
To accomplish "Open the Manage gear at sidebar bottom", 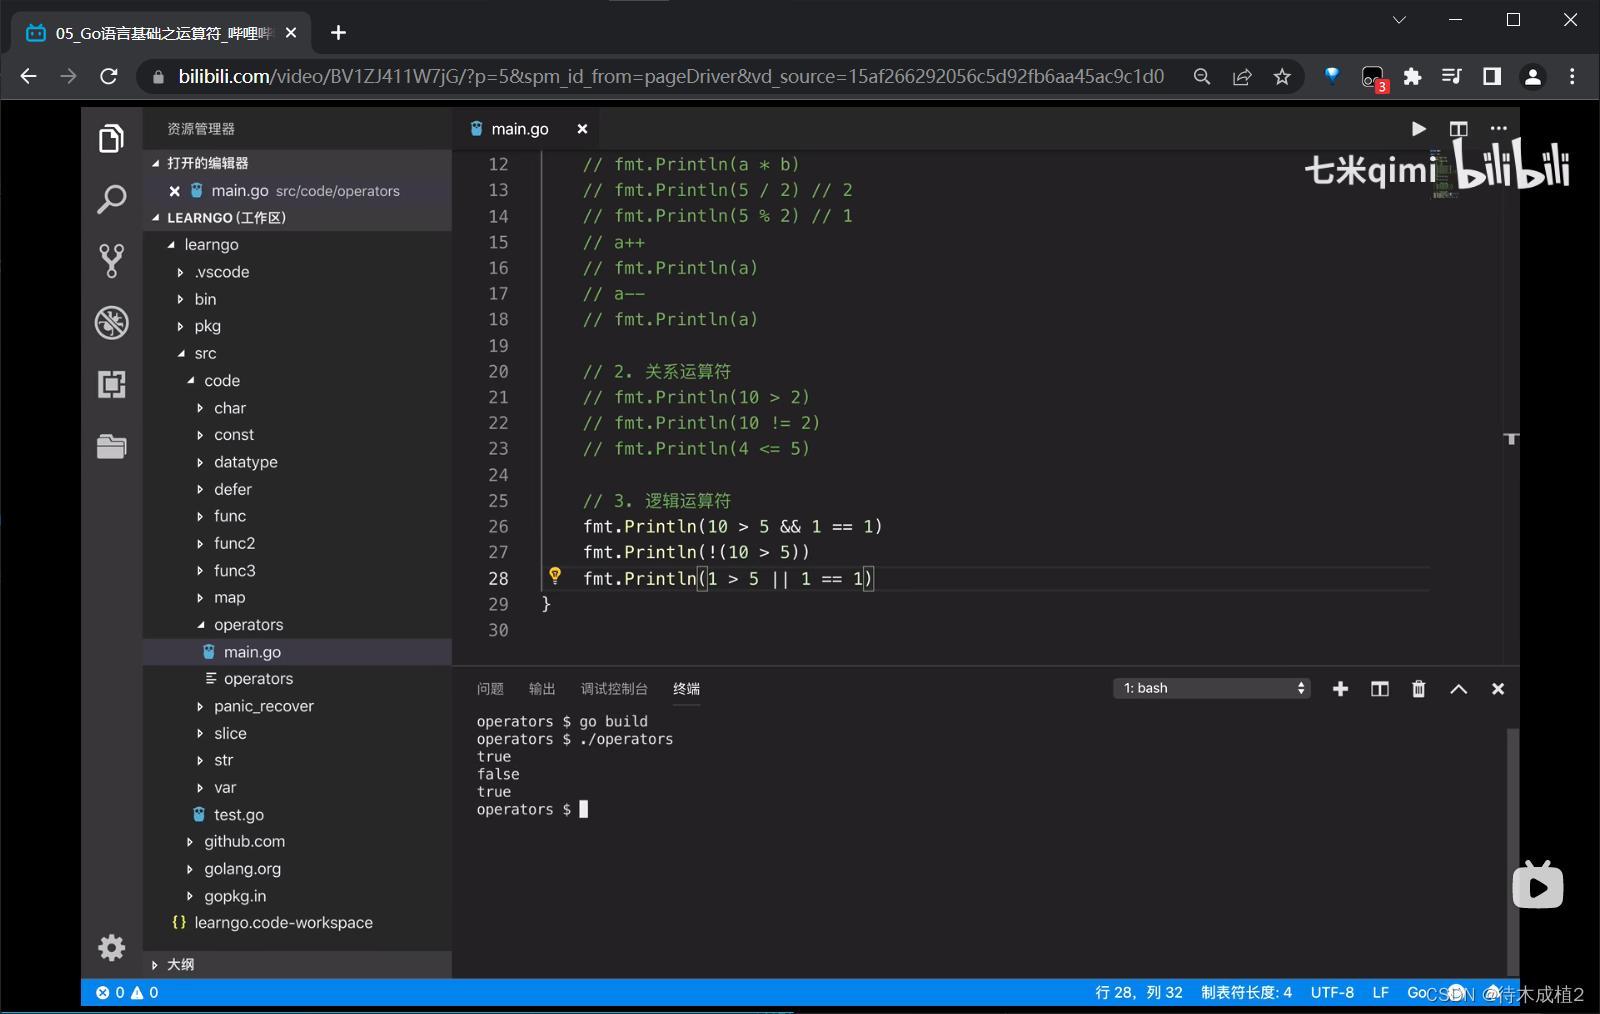I will click(x=111, y=947).
